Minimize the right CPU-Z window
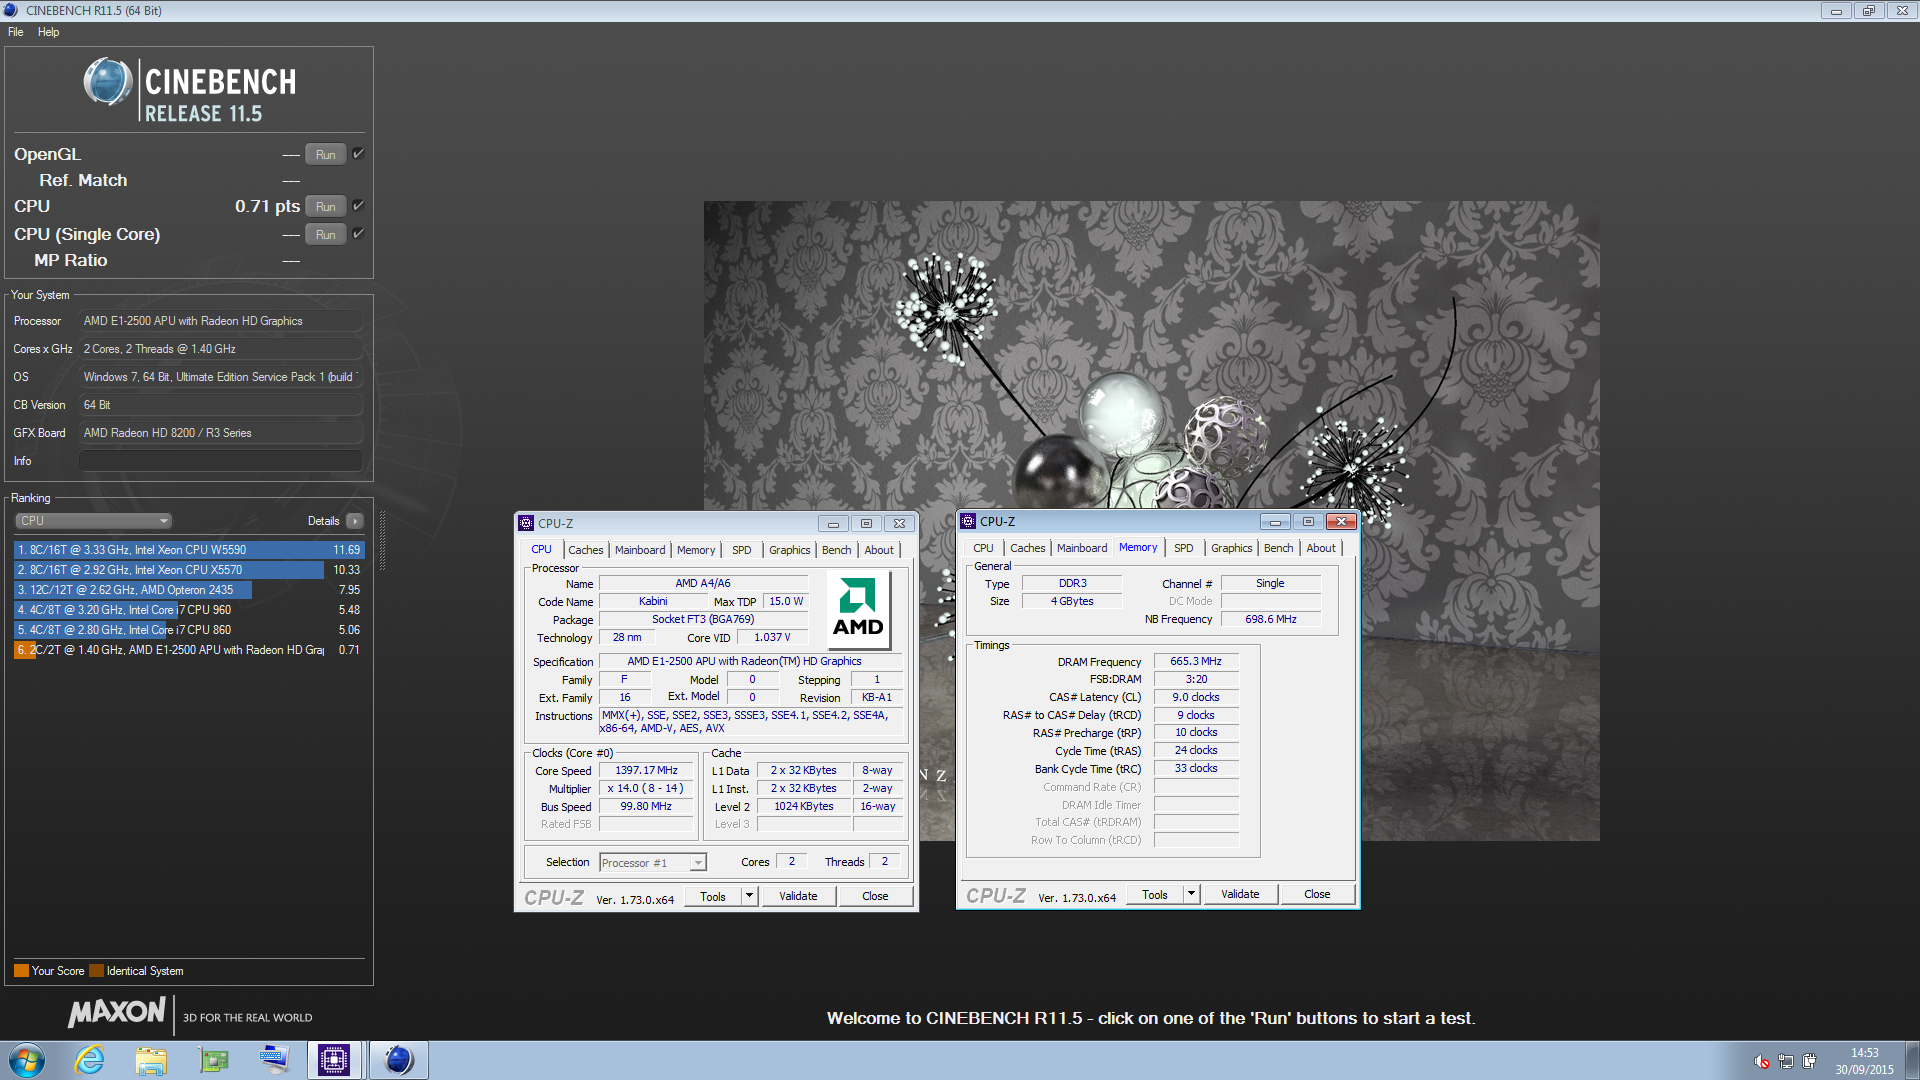Screen dimensions: 1920x1080 [1275, 522]
